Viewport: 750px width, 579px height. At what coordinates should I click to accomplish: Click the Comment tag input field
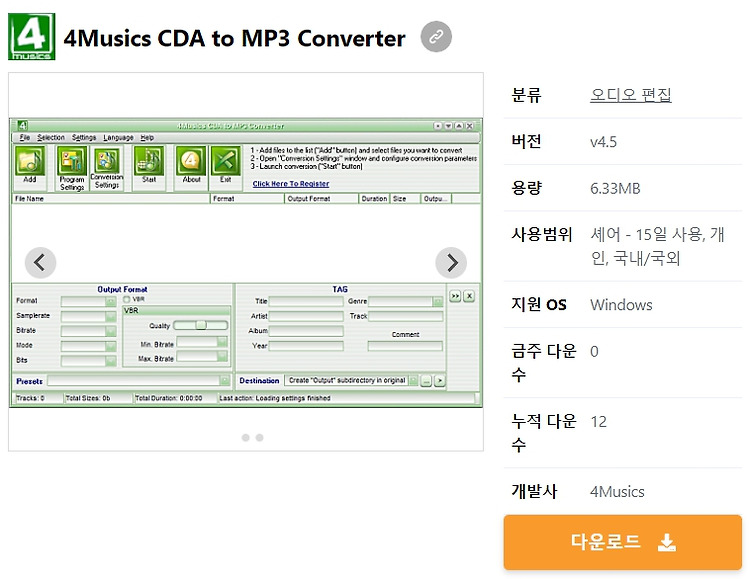[x=406, y=346]
